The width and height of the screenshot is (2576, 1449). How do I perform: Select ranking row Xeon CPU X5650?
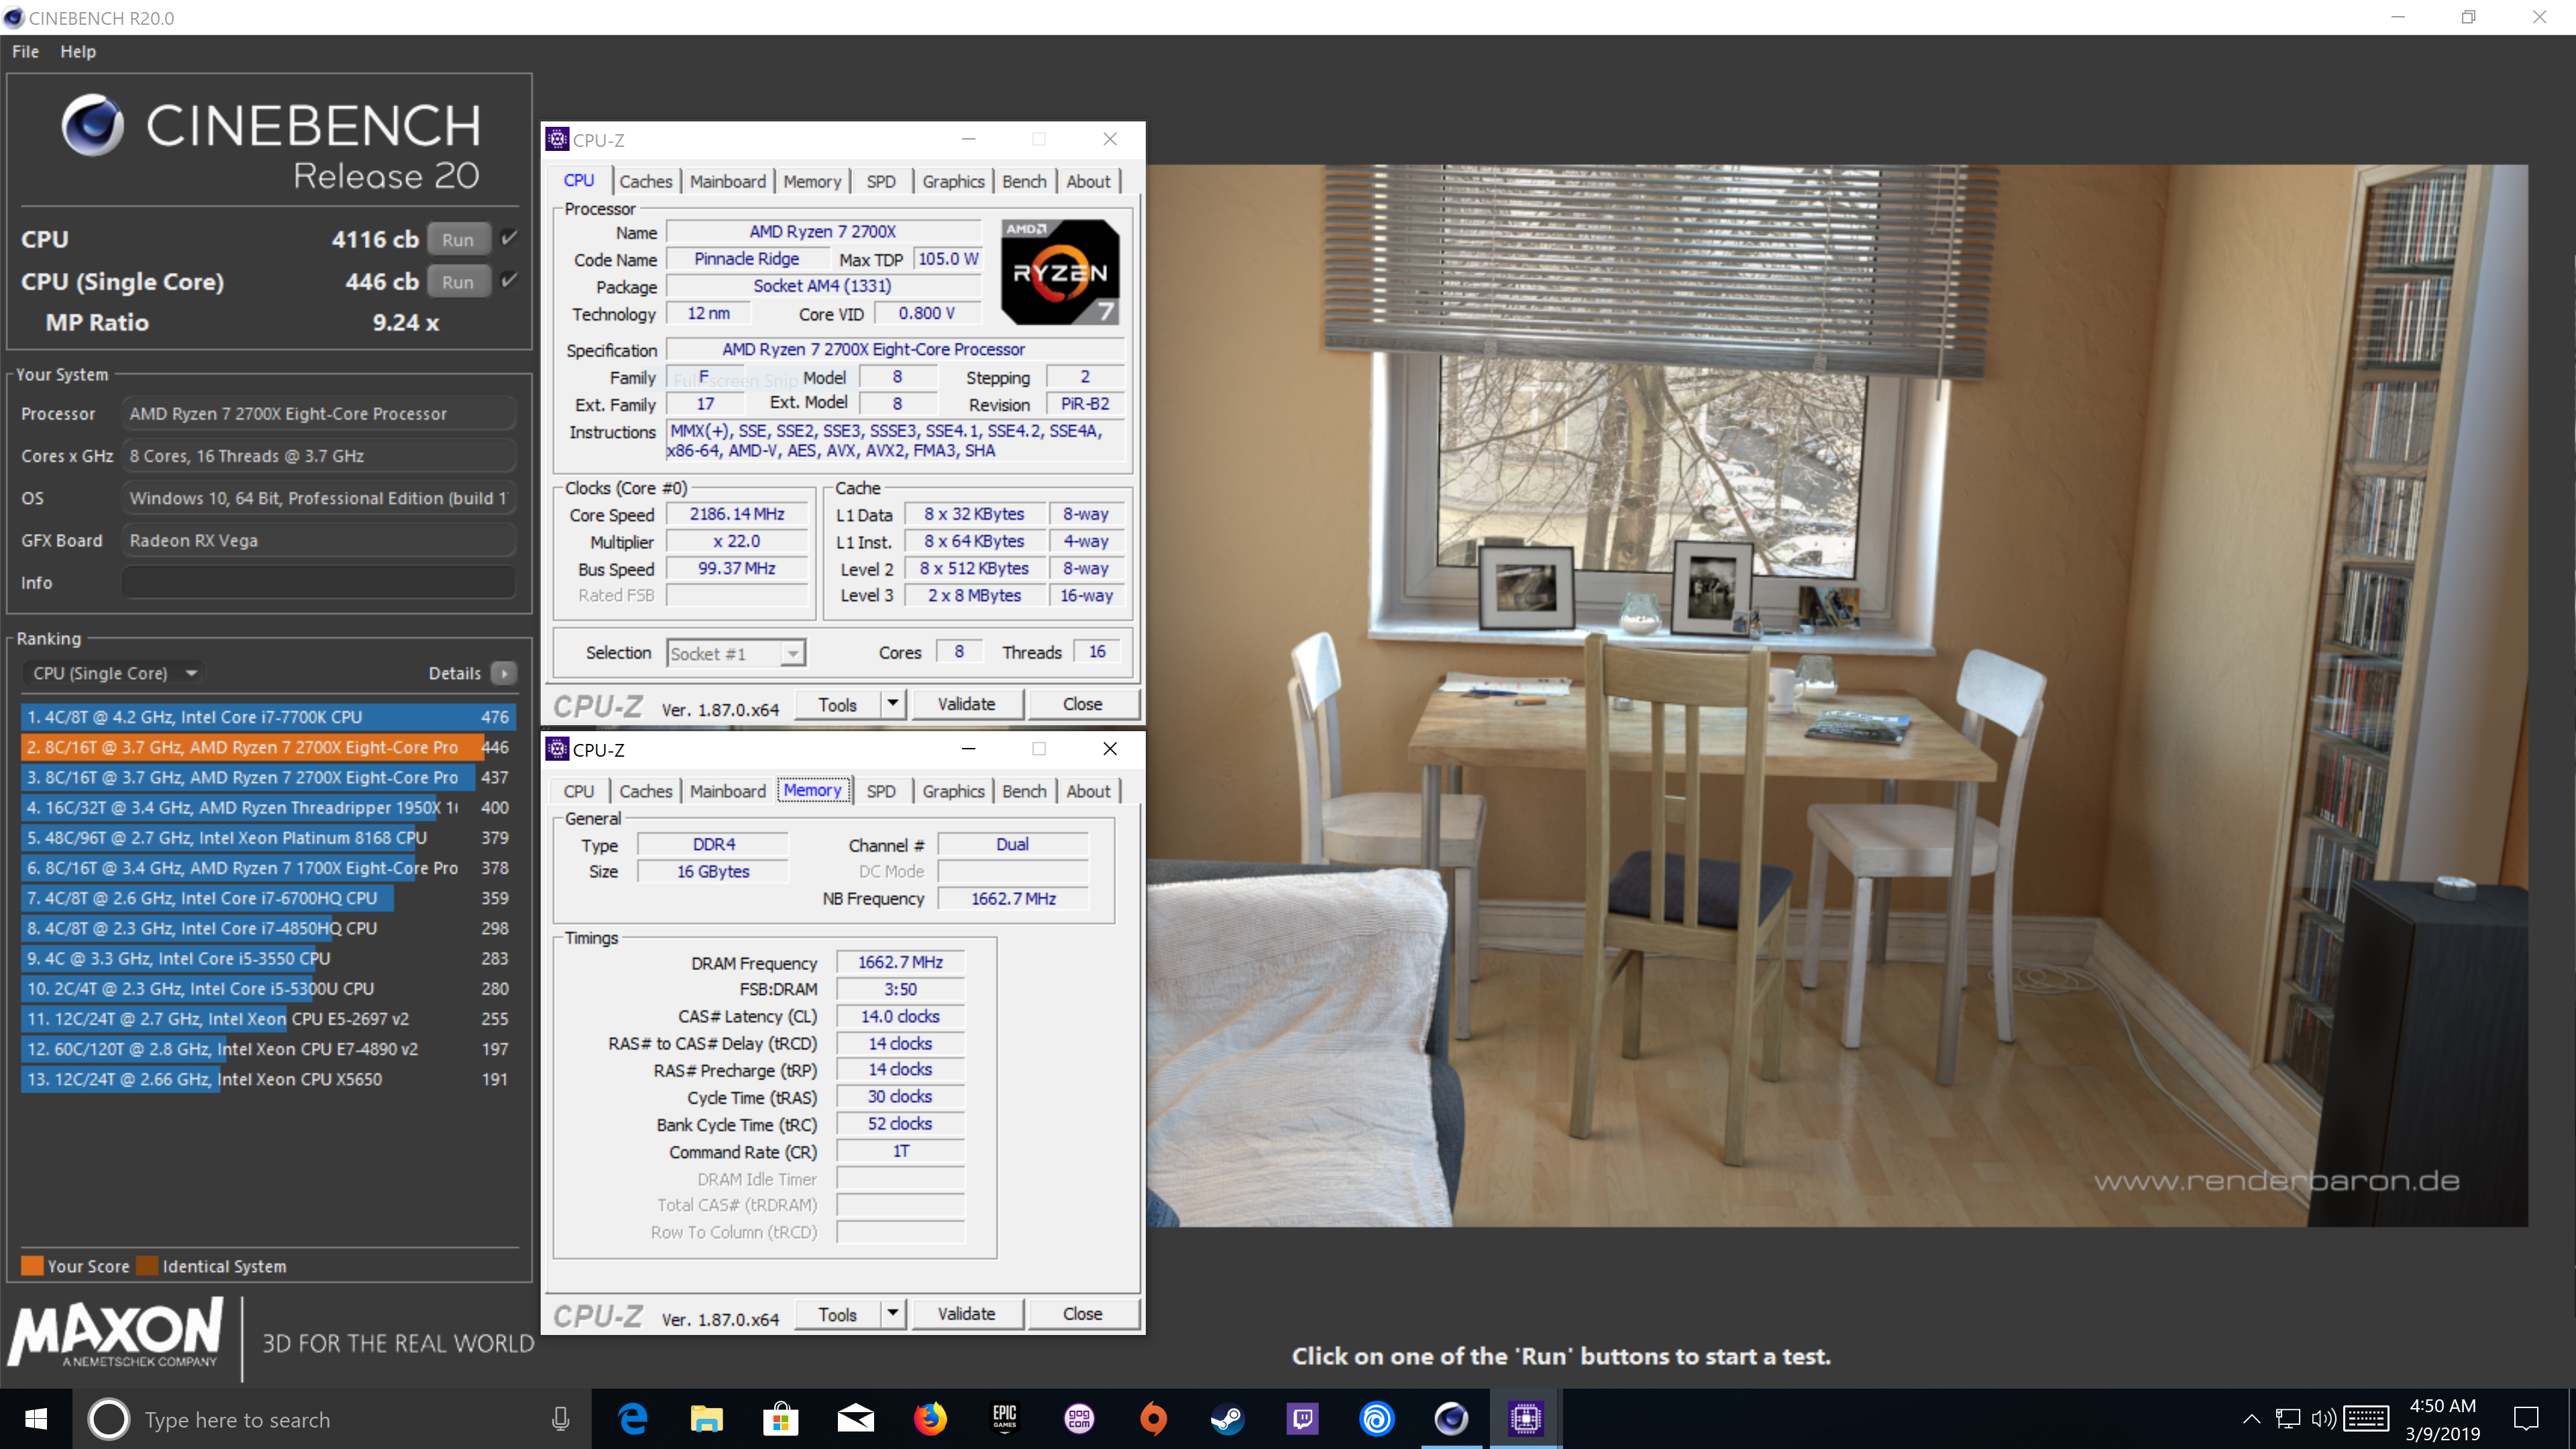coord(267,1079)
